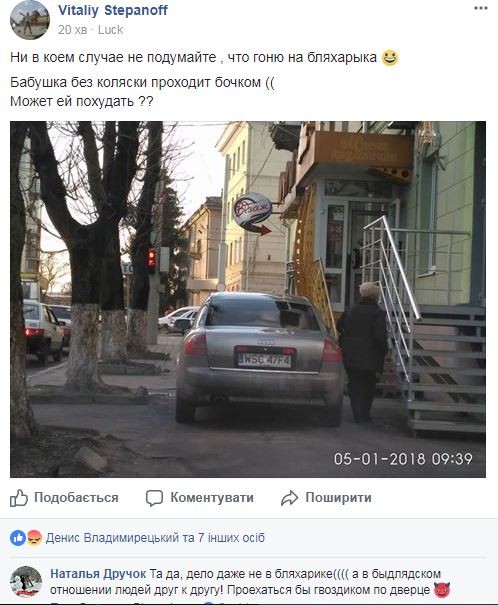The image size is (498, 605).
Task: Click Vitaliy Stepanoff's profile picture
Action: tap(30, 20)
